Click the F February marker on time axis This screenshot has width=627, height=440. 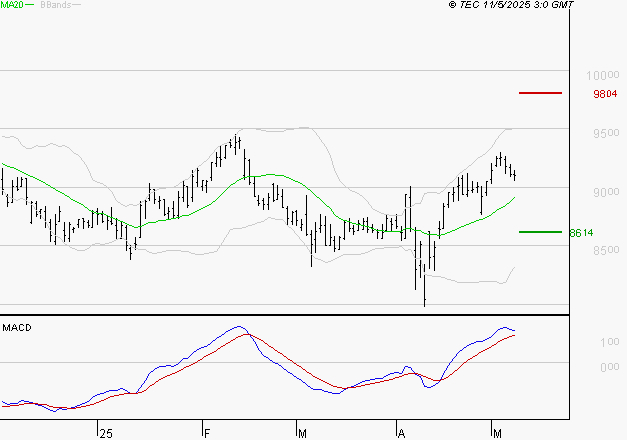coord(207,434)
